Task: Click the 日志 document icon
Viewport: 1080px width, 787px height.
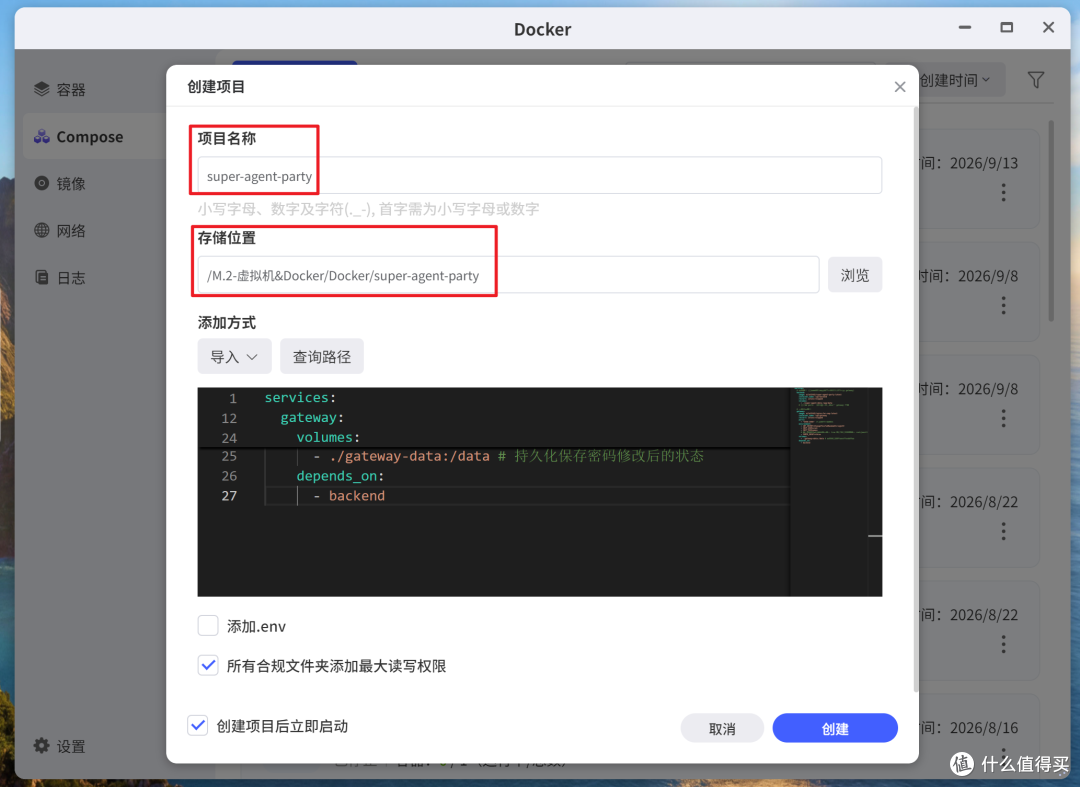Action: pyautogui.click(x=41, y=277)
